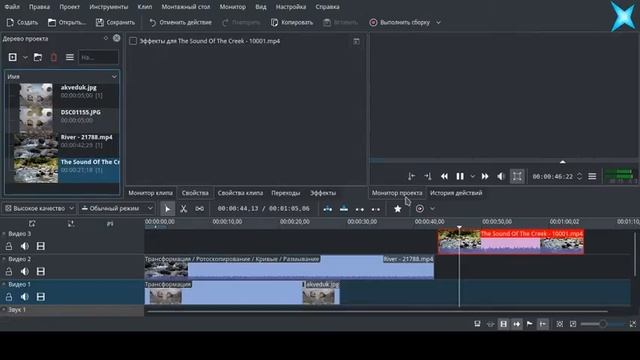Rewind playback in the project monitor

[x=444, y=176]
